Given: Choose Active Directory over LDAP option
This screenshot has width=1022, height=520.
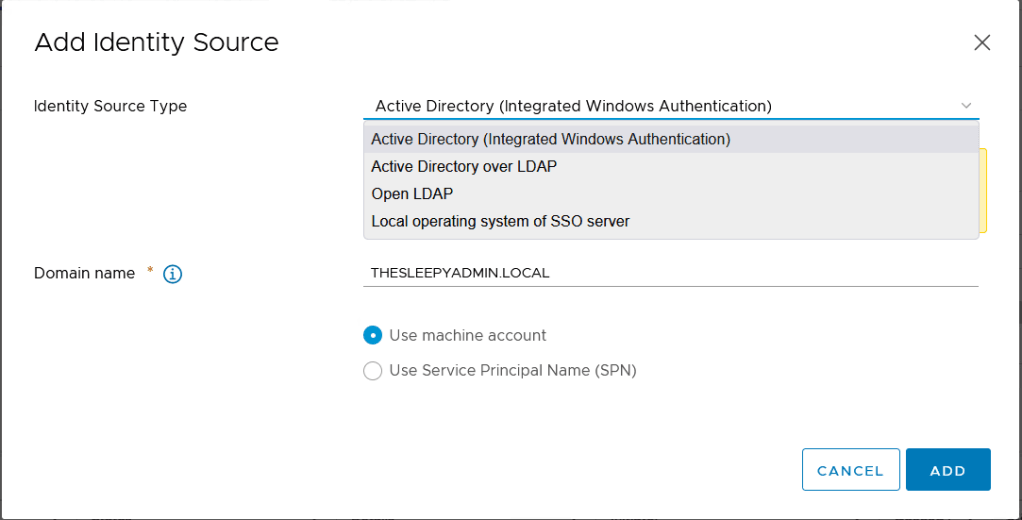Looking at the screenshot, I should click(x=464, y=166).
